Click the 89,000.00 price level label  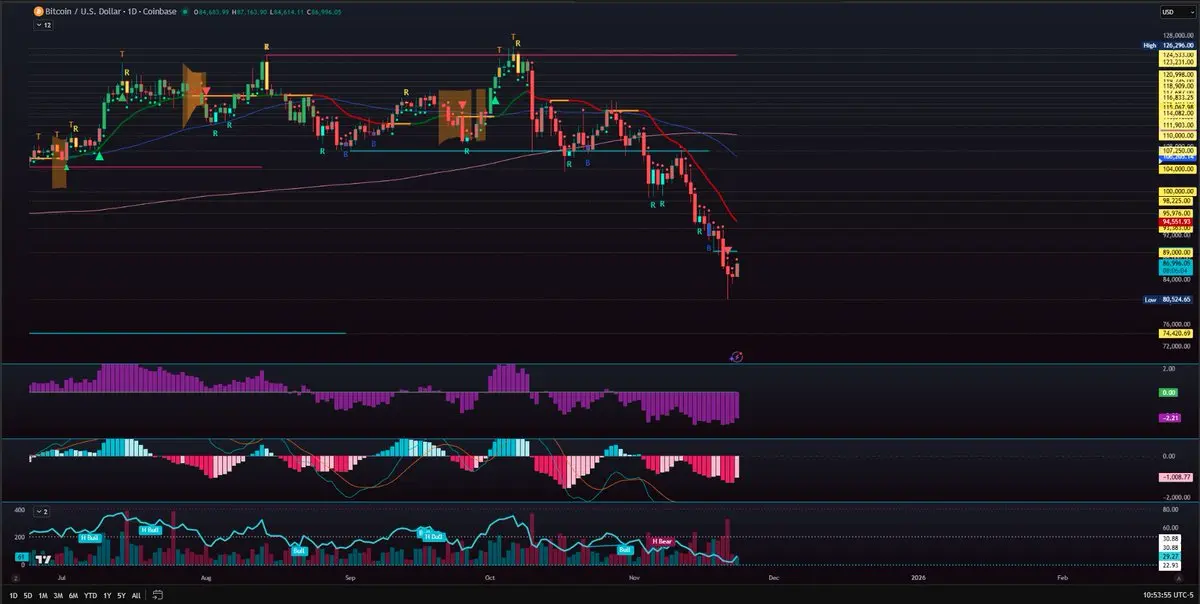click(x=1178, y=252)
